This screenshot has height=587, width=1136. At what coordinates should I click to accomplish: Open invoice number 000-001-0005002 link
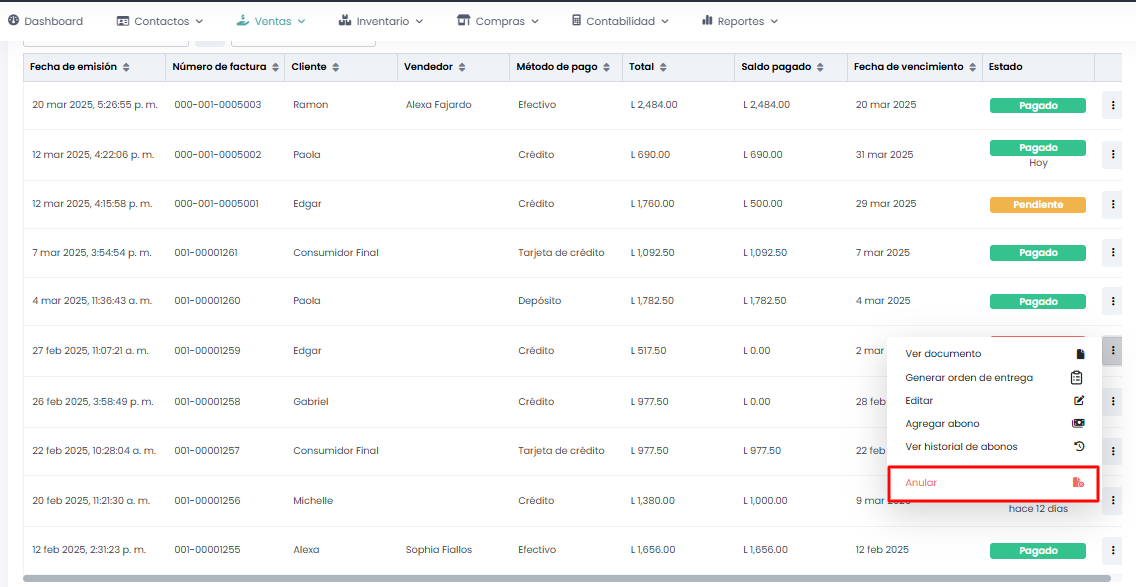click(217, 155)
